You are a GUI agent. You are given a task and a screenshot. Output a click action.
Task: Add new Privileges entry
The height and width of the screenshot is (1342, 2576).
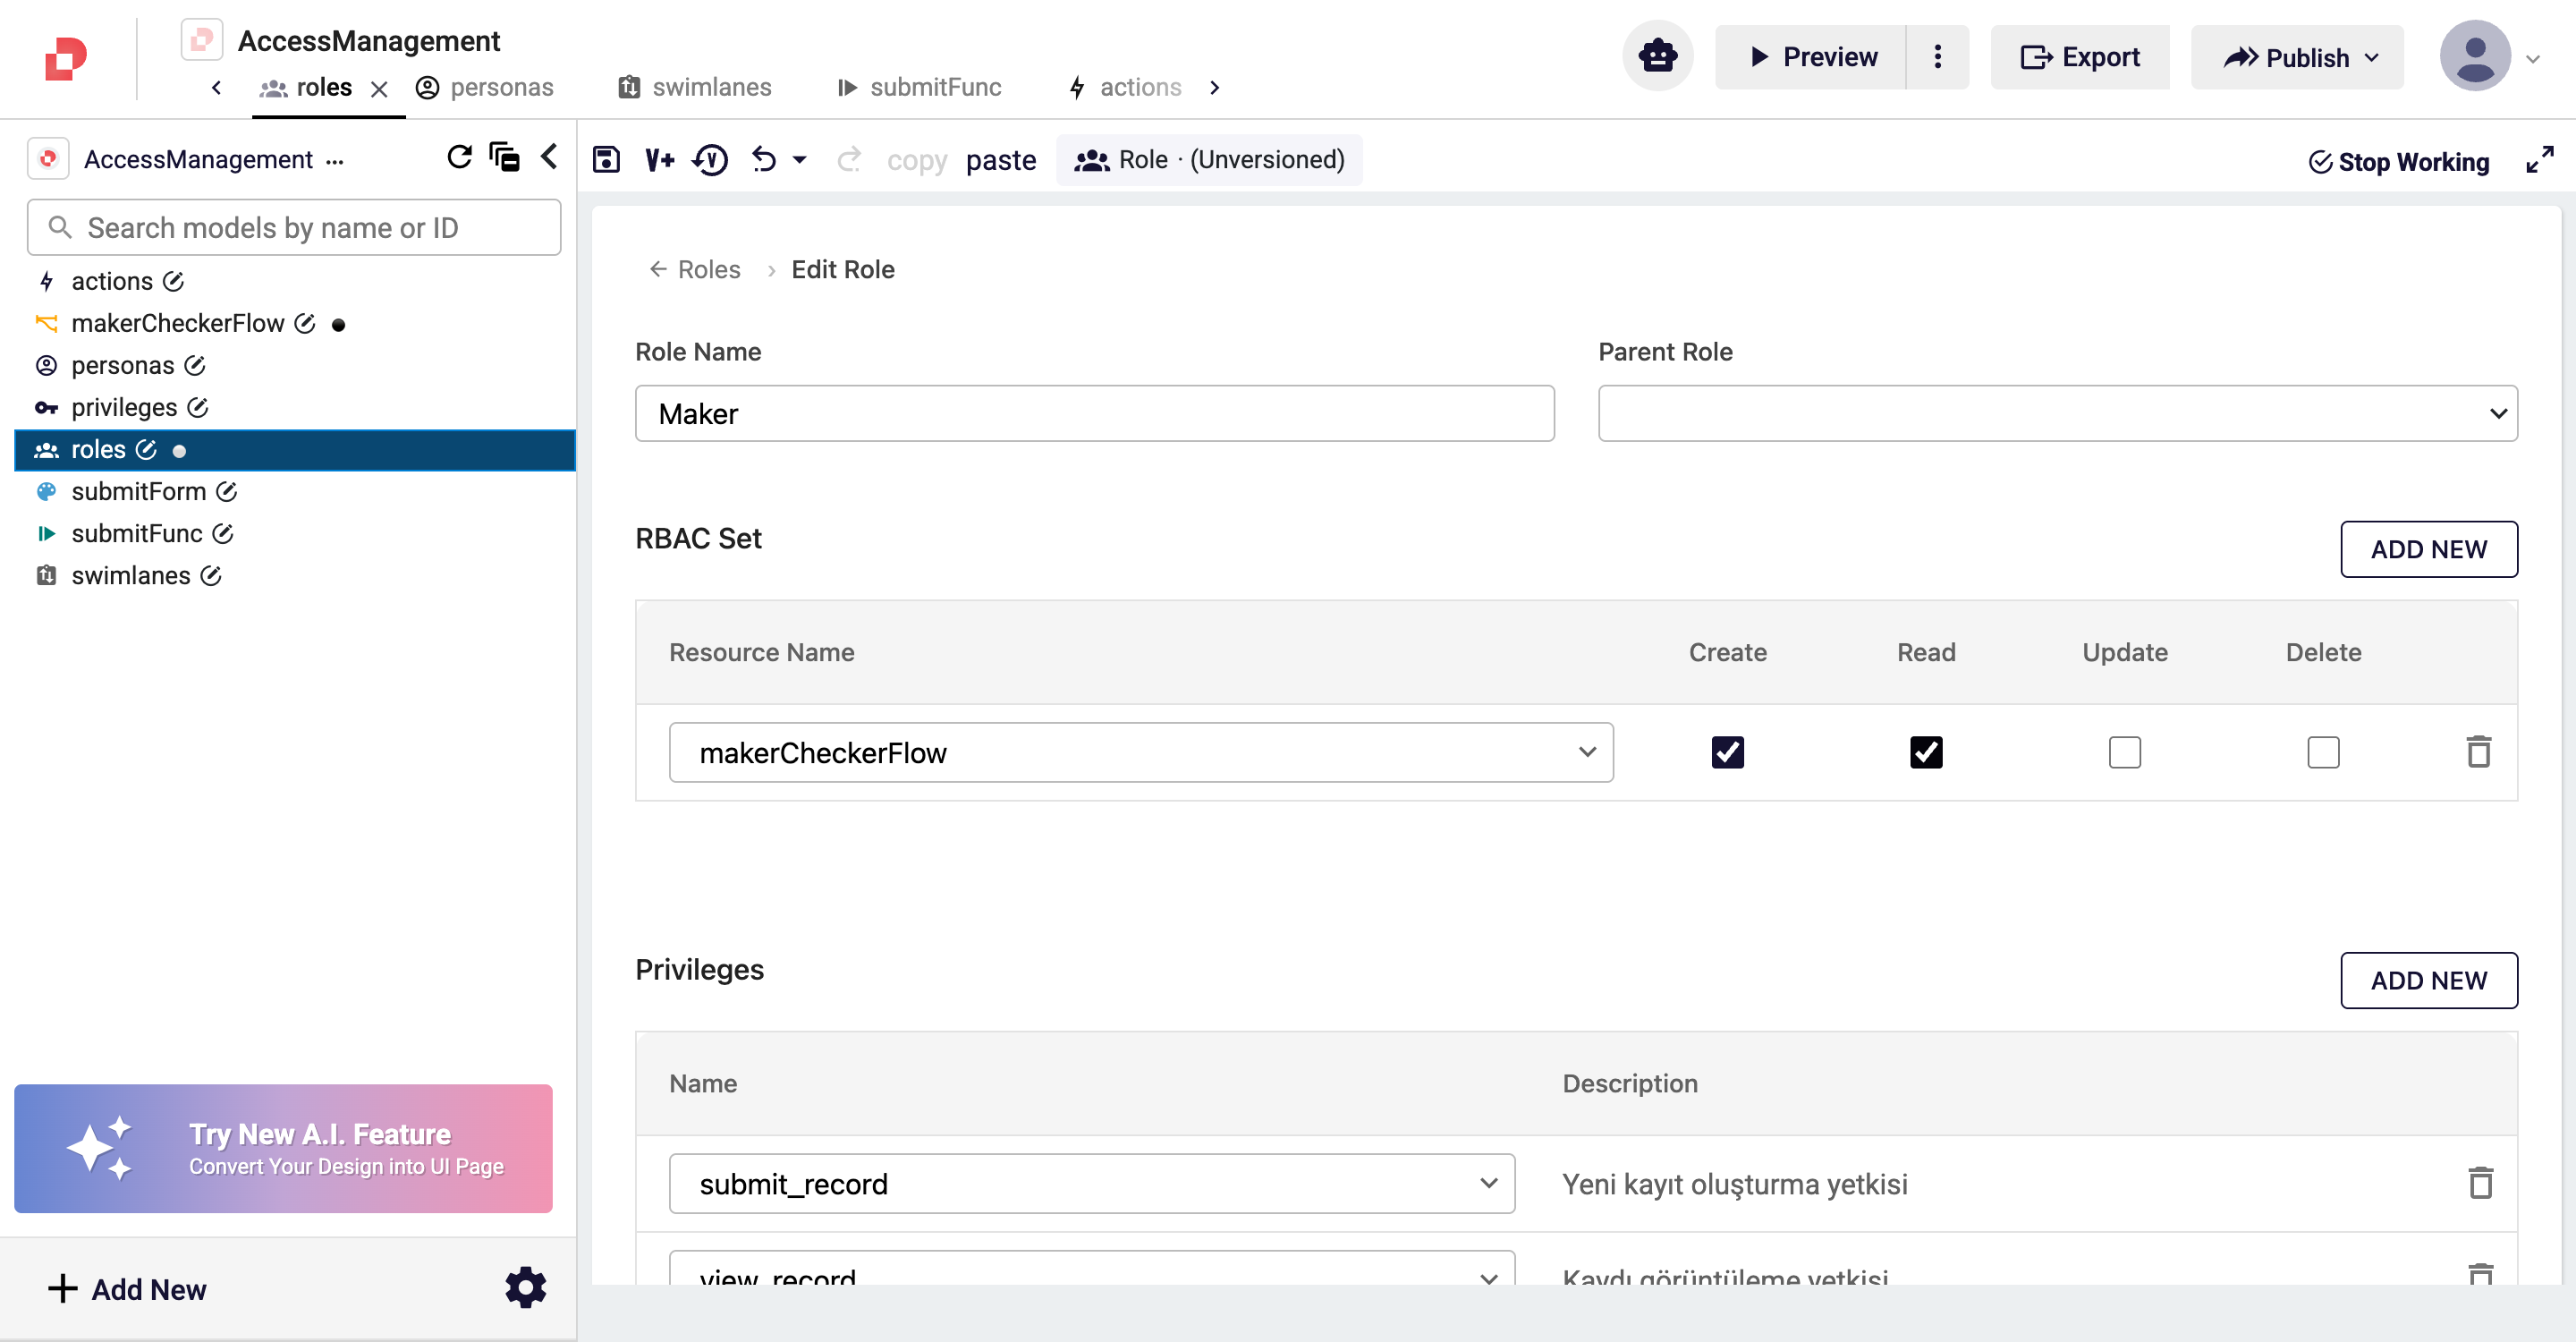tap(2428, 980)
